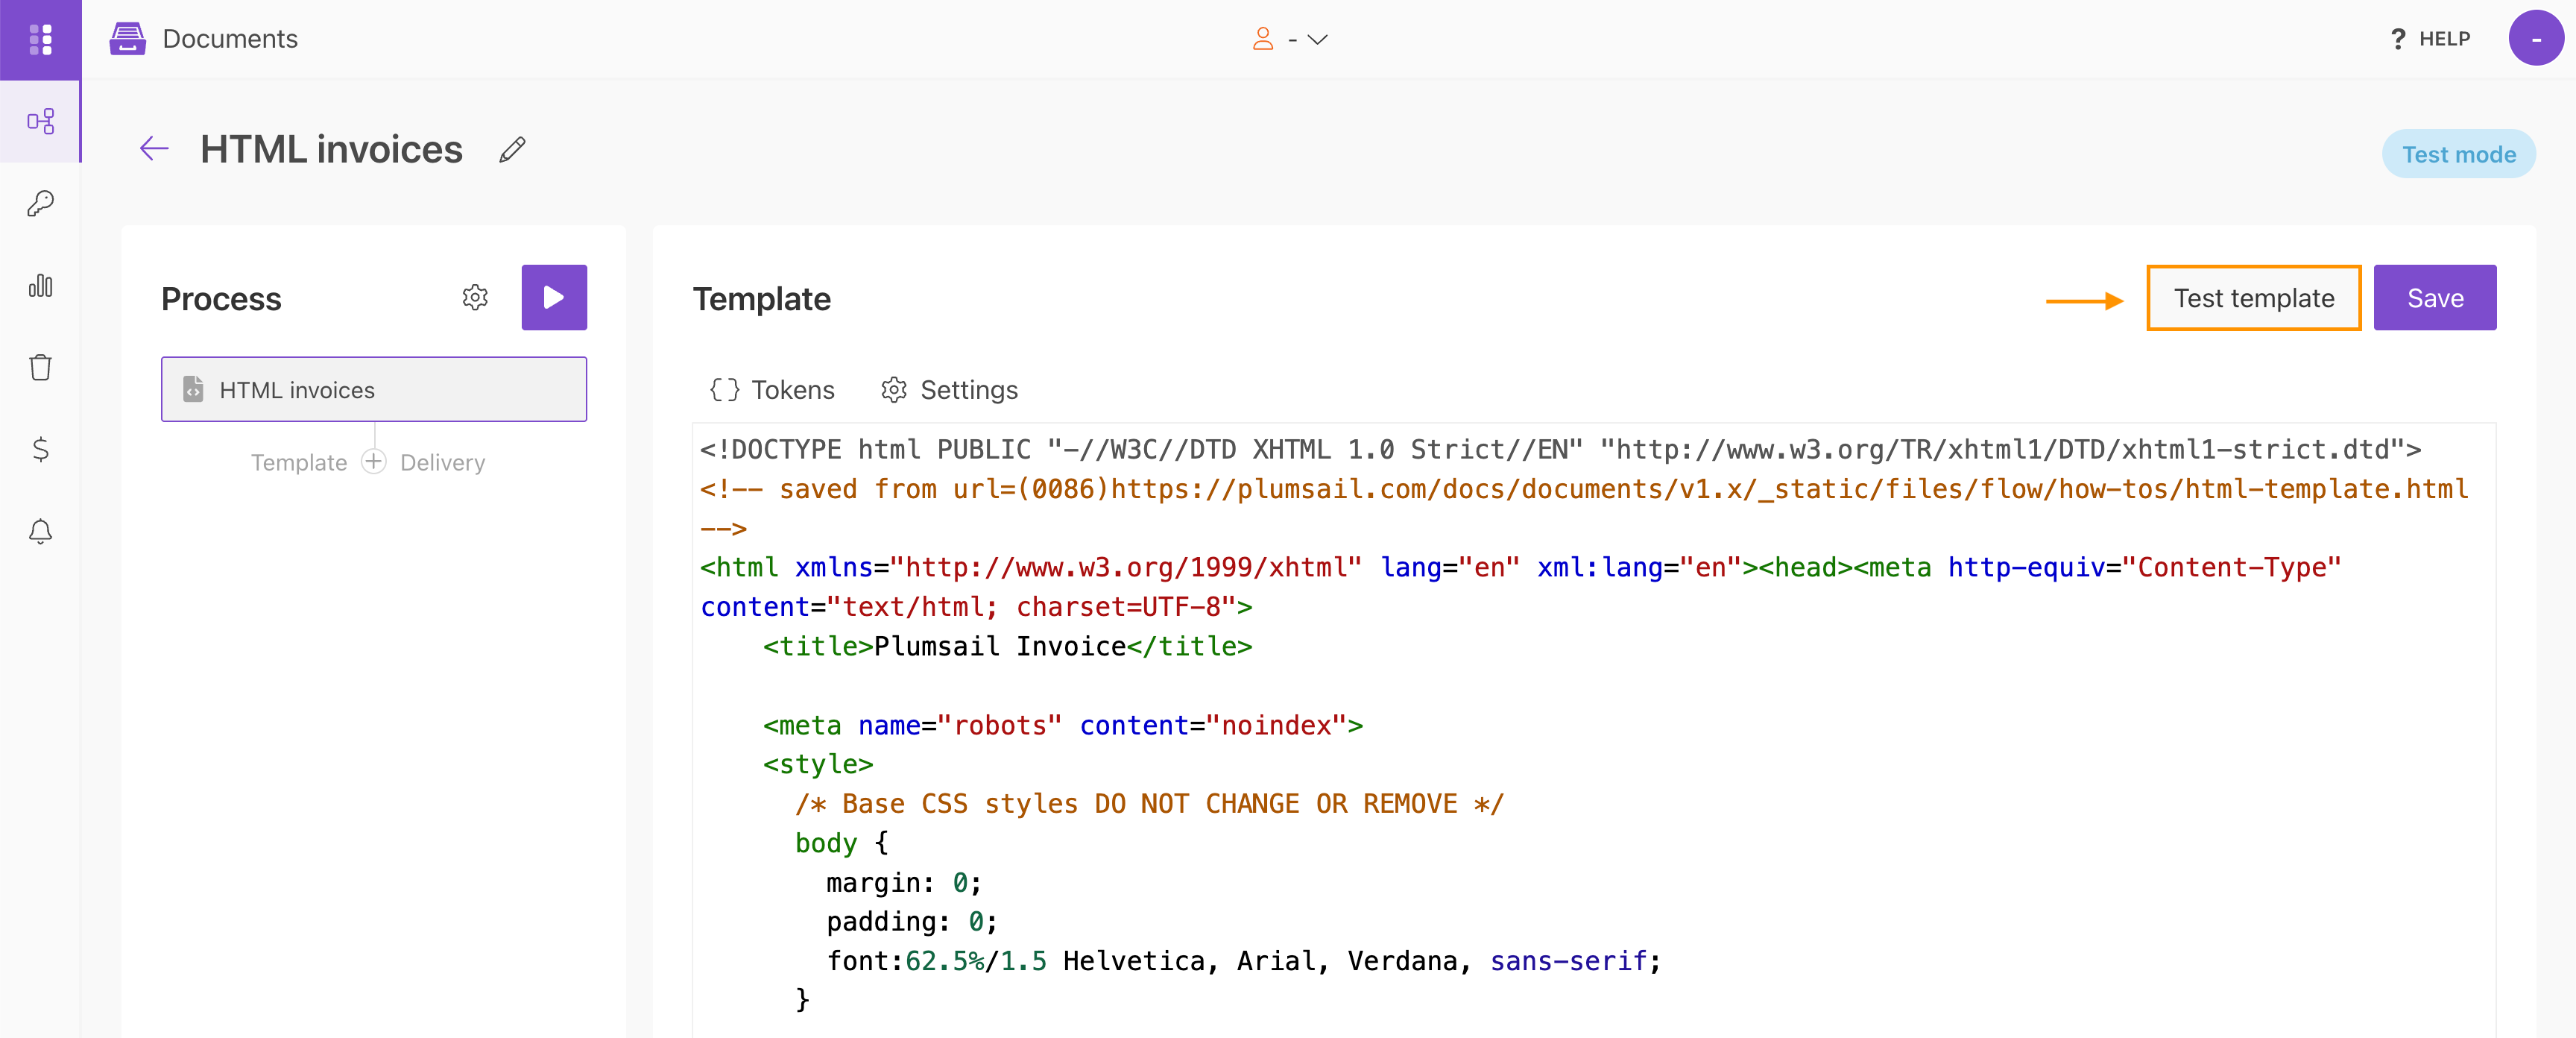Expand the account dropdown chevron

point(1317,39)
